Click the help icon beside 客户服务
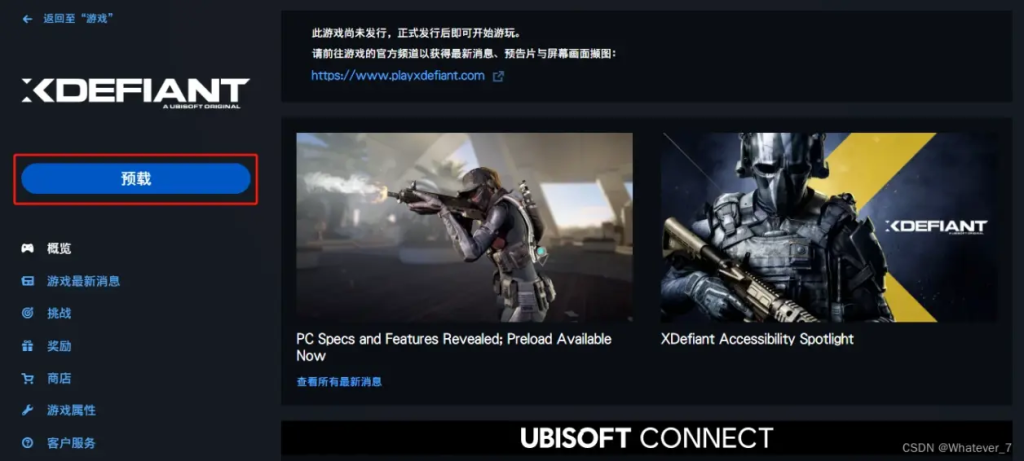 (27, 443)
